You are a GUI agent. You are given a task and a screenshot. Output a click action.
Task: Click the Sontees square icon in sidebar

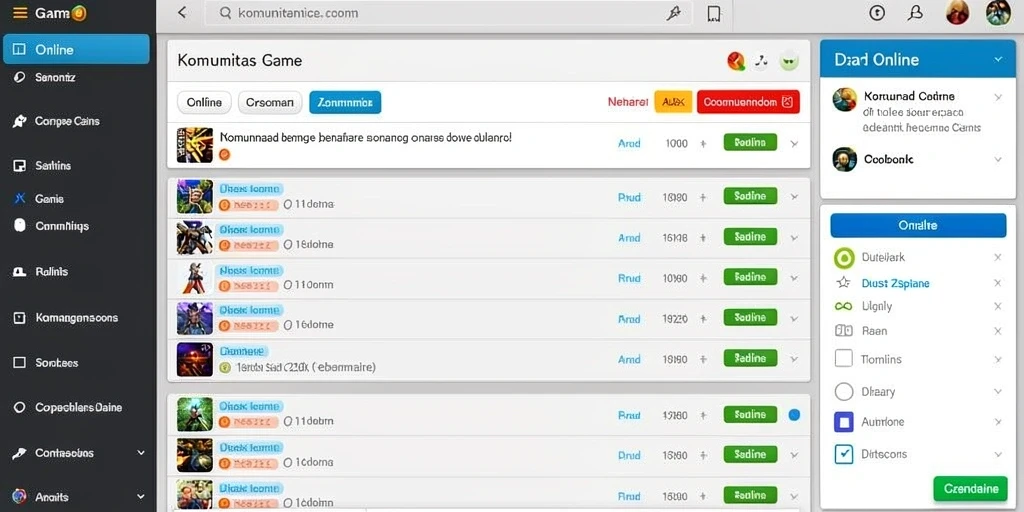point(20,362)
